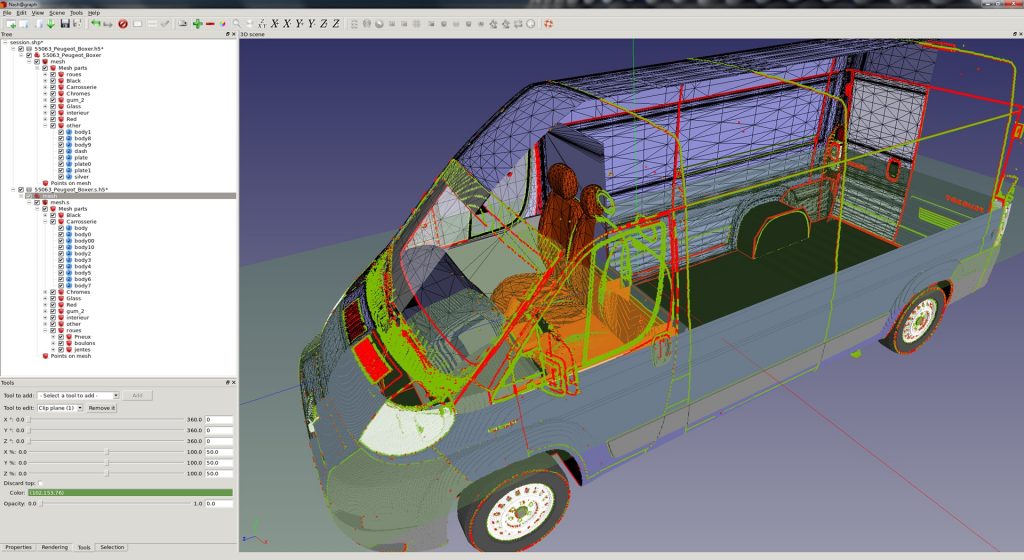The width and height of the screenshot is (1024, 560).
Task: Click the 'Remove it' button
Action: pyautogui.click(x=101, y=408)
